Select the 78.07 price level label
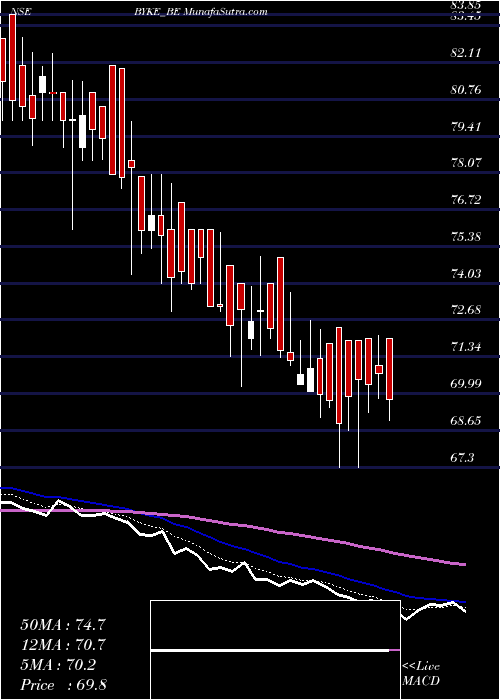 coord(466,163)
